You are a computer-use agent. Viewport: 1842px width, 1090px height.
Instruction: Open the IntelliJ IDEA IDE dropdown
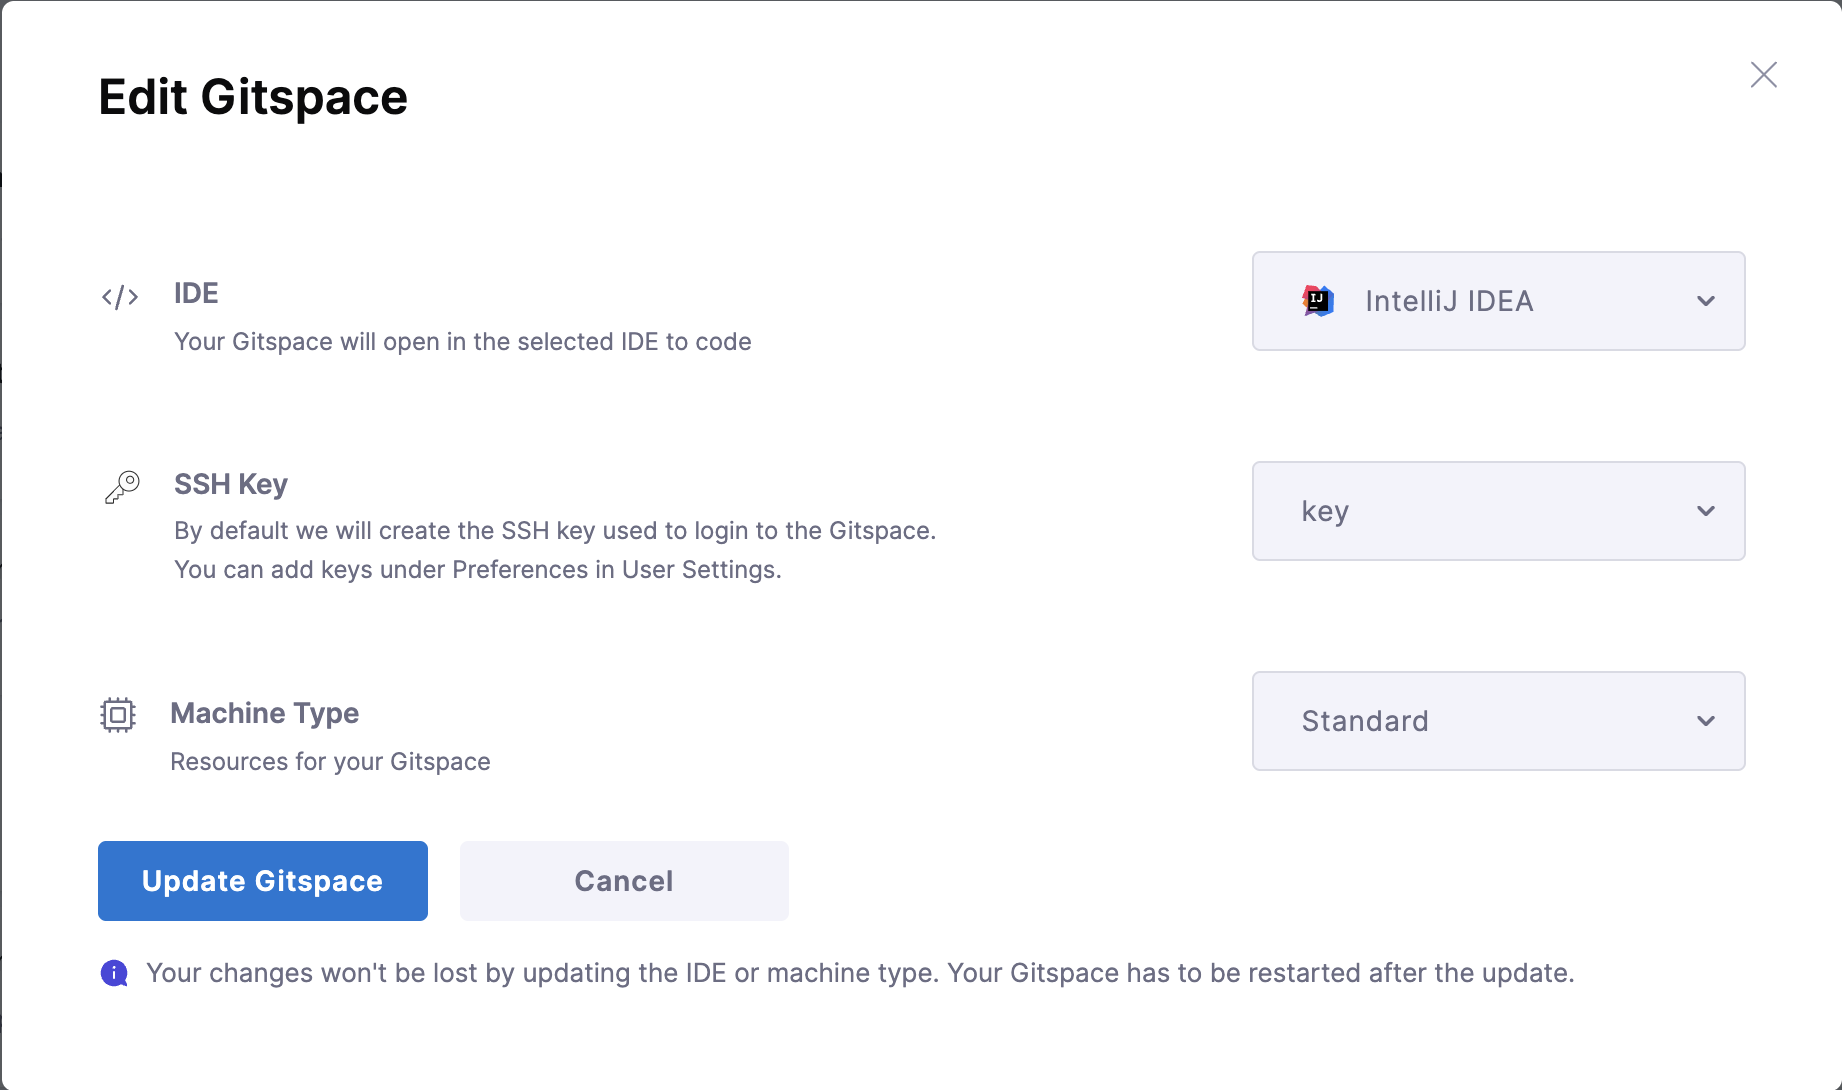pos(1497,301)
